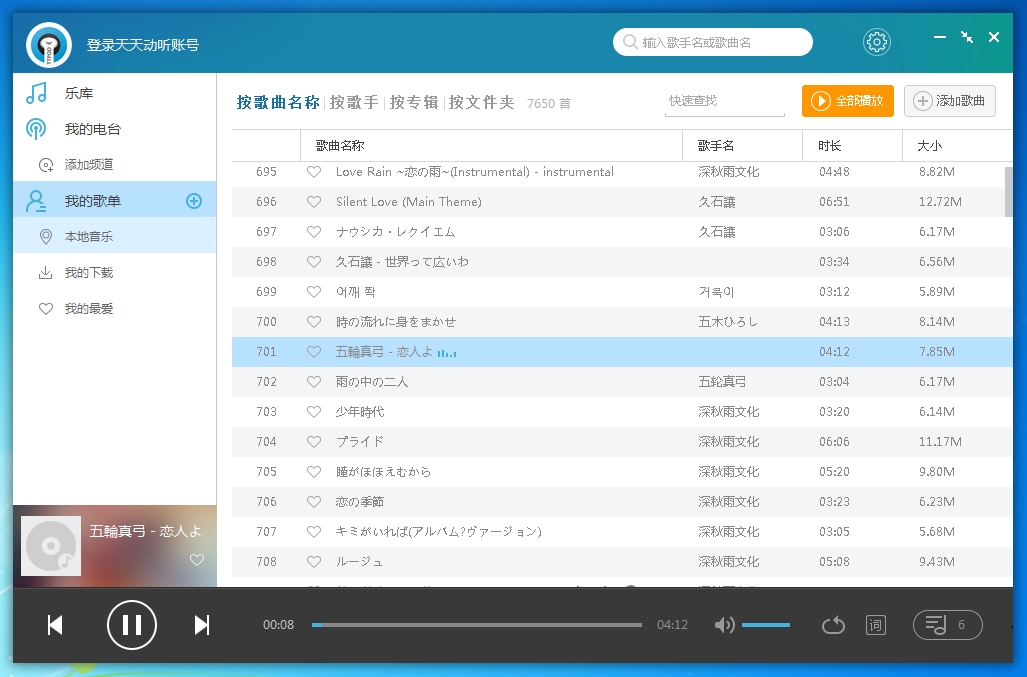Skip to previous track
The image size is (1027, 677).
tap(55, 625)
